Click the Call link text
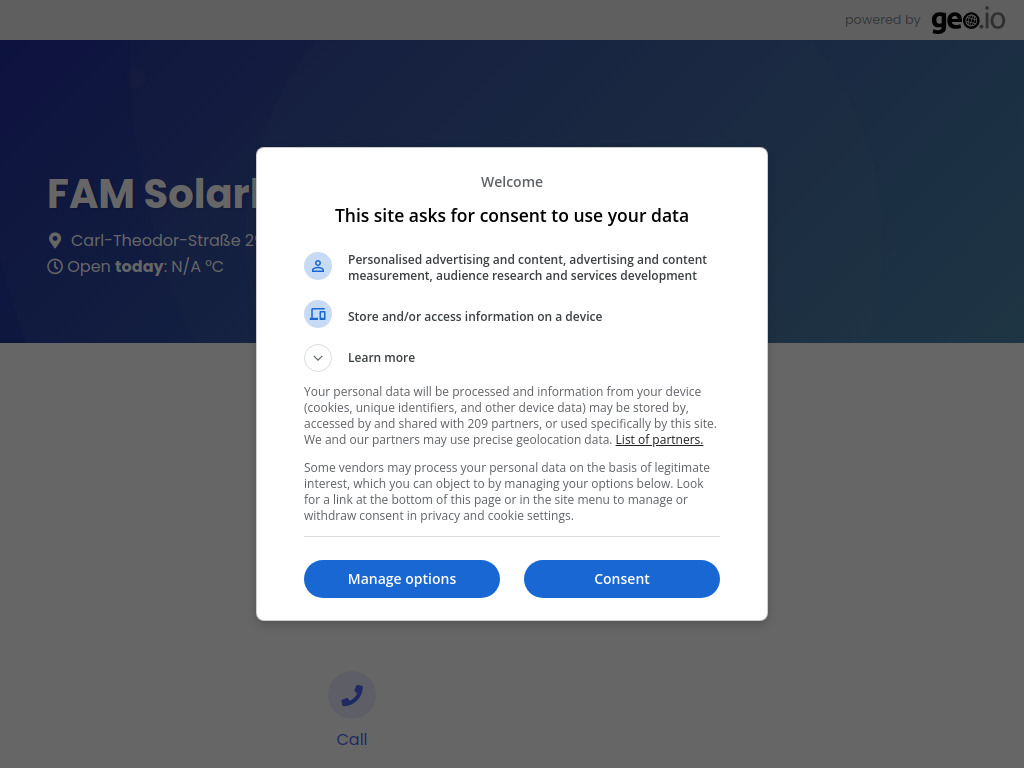This screenshot has width=1024, height=768. pyautogui.click(x=352, y=739)
